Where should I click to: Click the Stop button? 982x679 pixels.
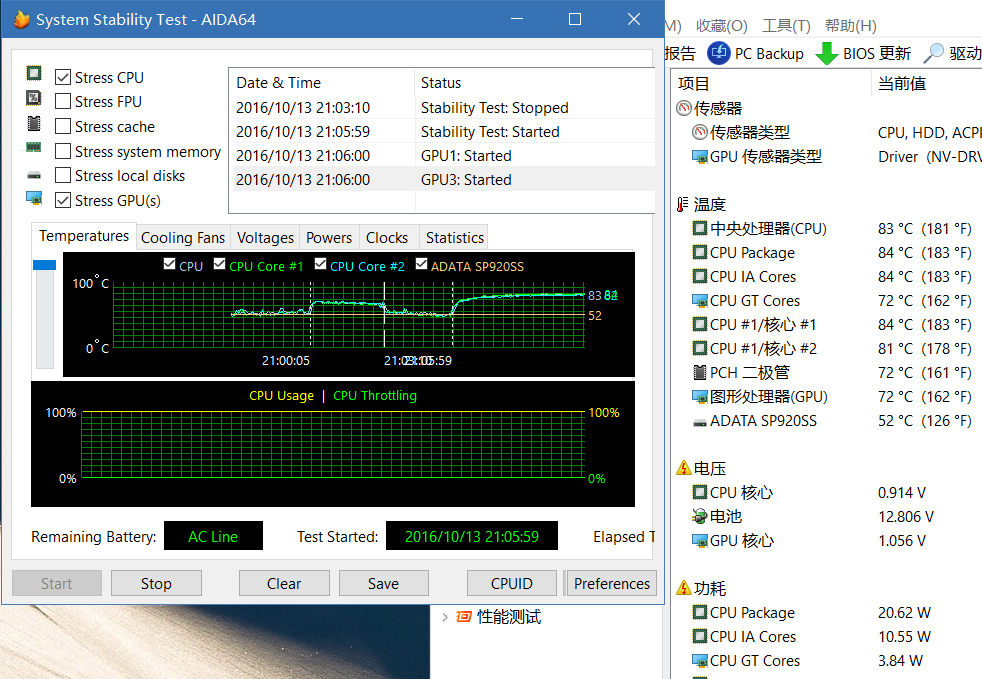pos(157,584)
